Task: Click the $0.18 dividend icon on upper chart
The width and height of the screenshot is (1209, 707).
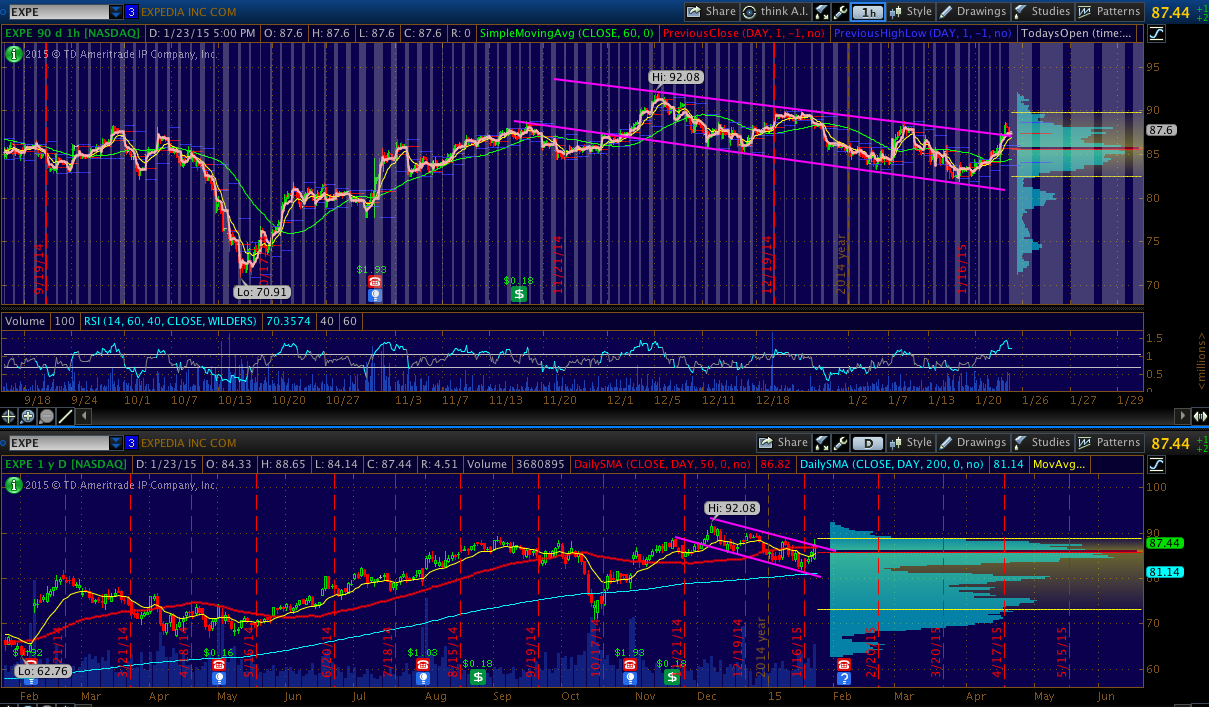Action: click(x=518, y=294)
